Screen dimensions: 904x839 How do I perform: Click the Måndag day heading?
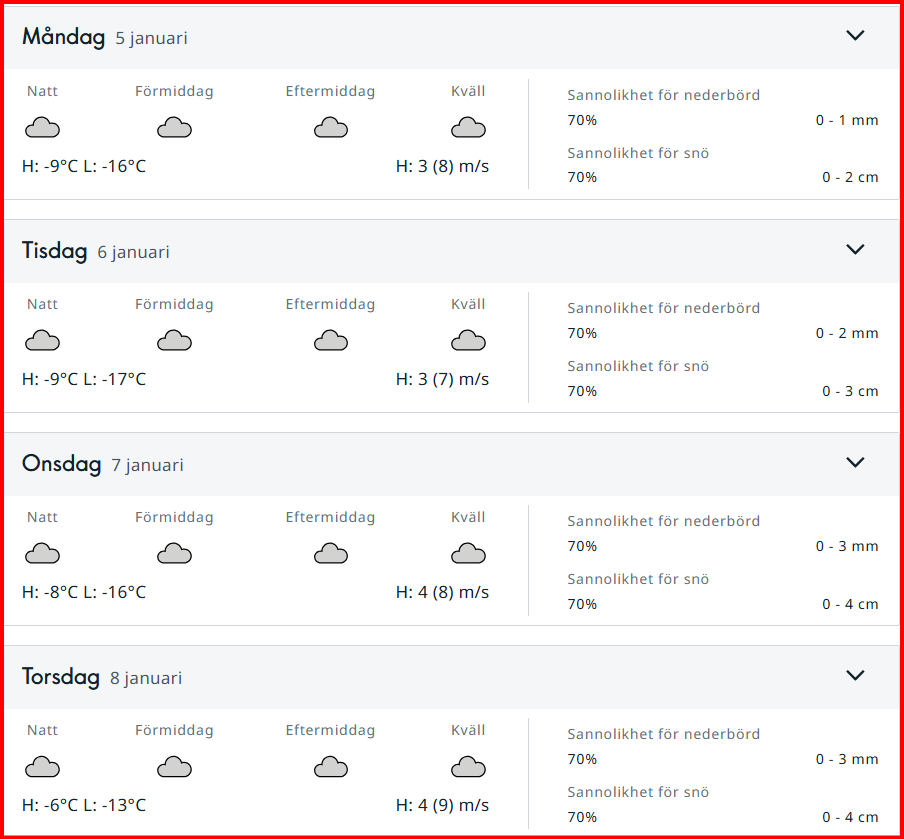(x=63, y=37)
